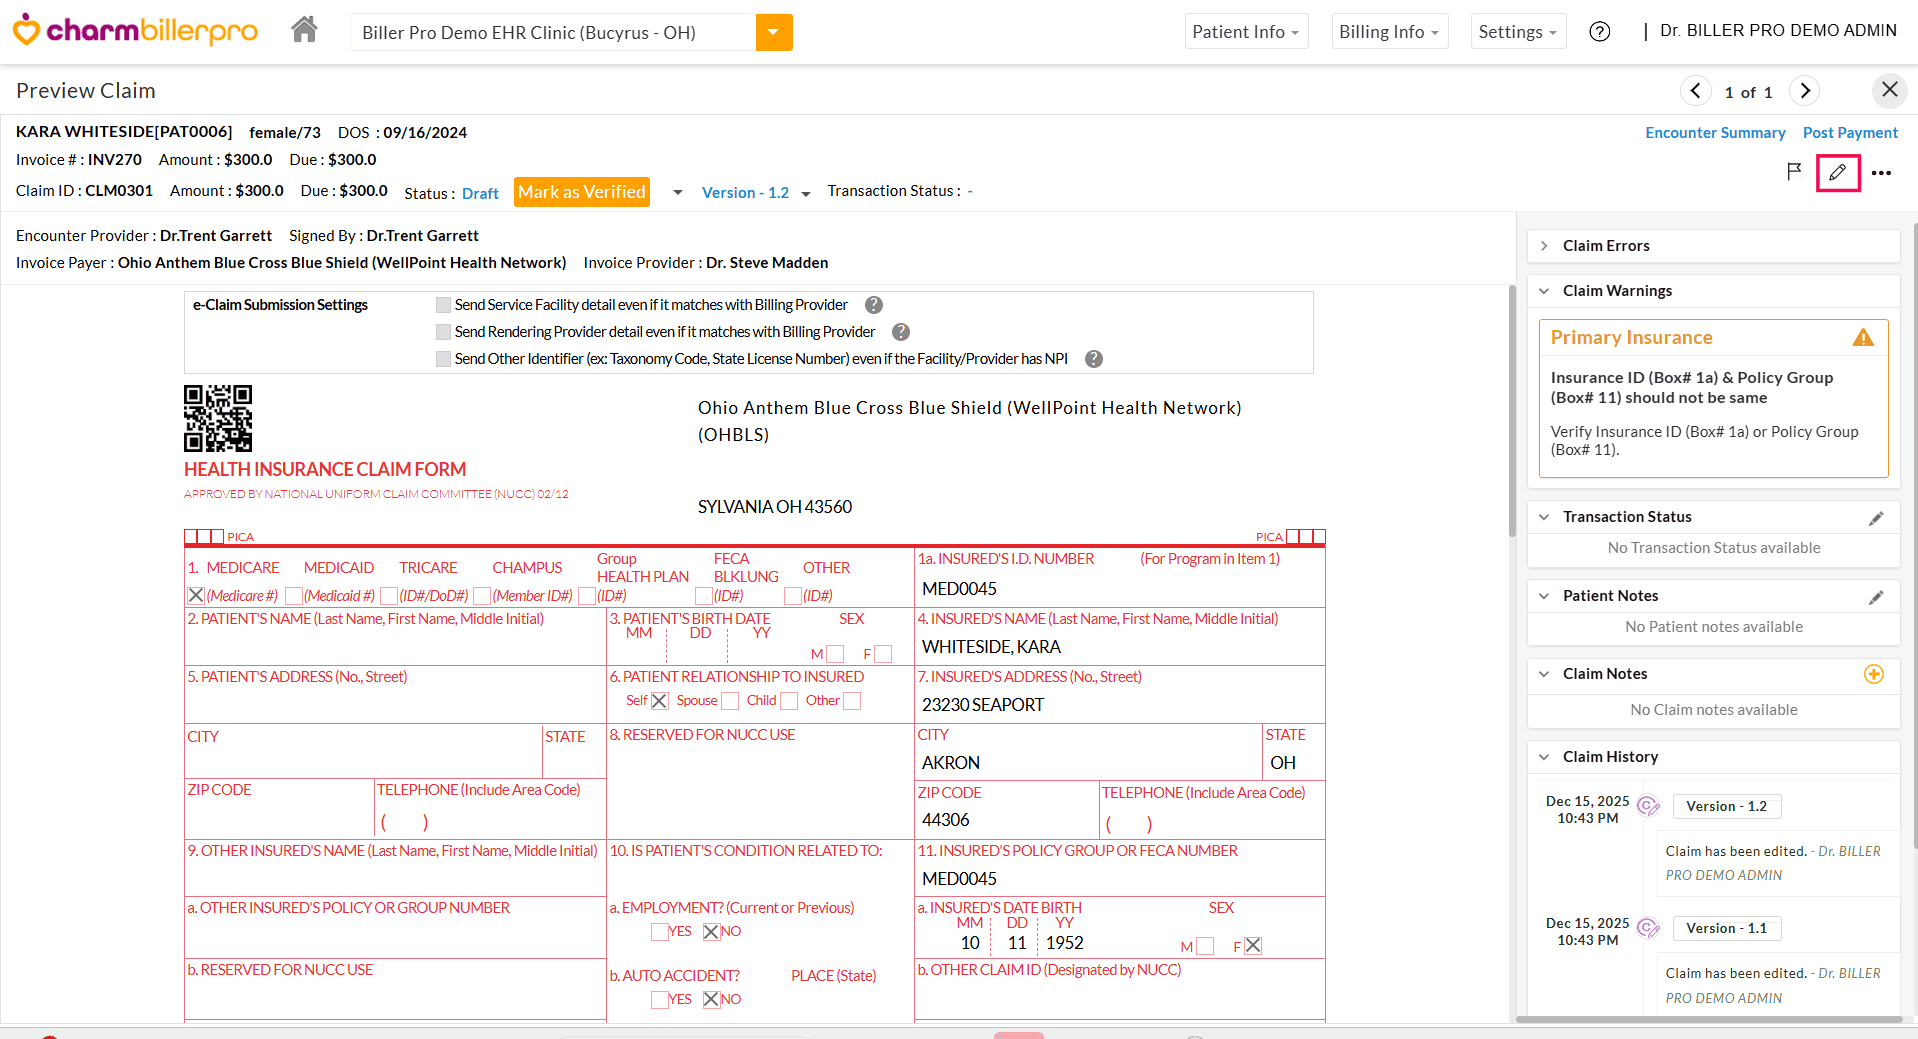Edit Transaction Status with pencil icon
Image resolution: width=1918 pixels, height=1039 pixels.
1876,518
